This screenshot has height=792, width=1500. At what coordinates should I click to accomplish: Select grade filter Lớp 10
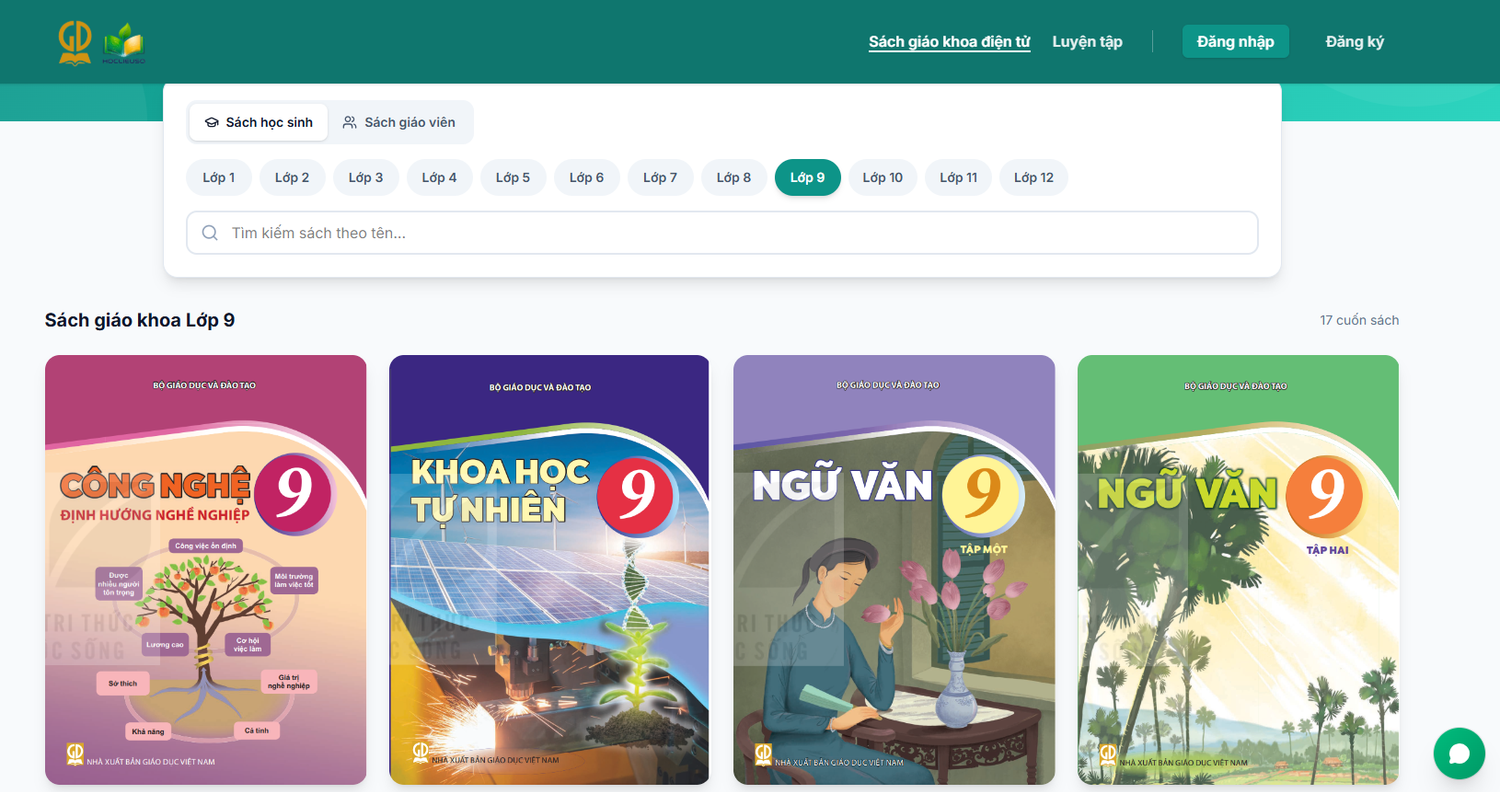[x=883, y=177]
